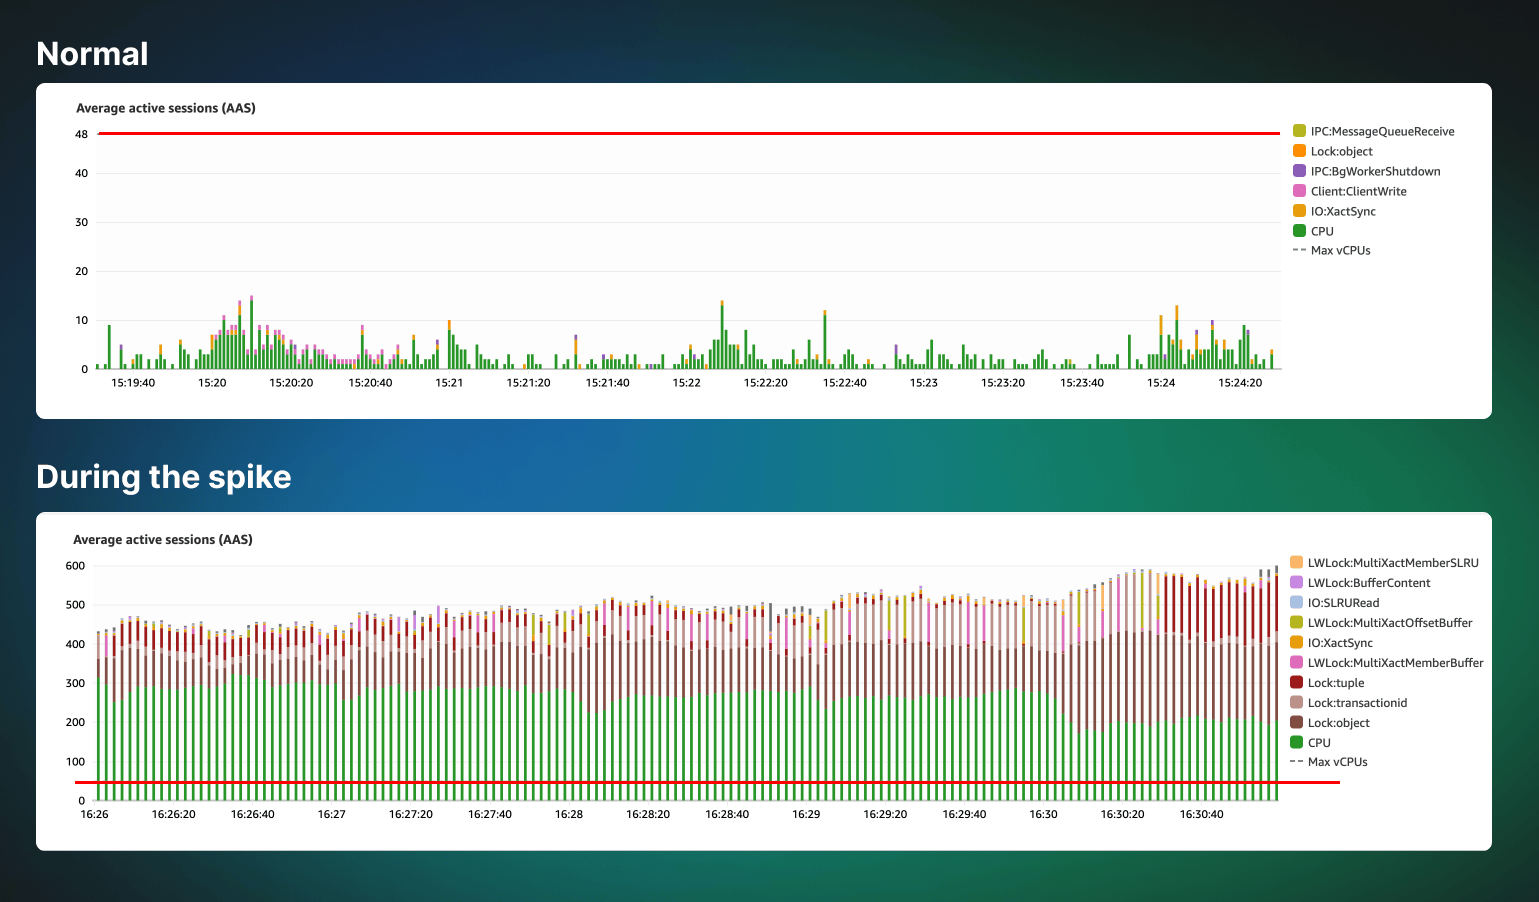Image resolution: width=1539 pixels, height=902 pixels.
Task: Select the LWLock:BufferContent legend label
Action: pyautogui.click(x=1369, y=583)
